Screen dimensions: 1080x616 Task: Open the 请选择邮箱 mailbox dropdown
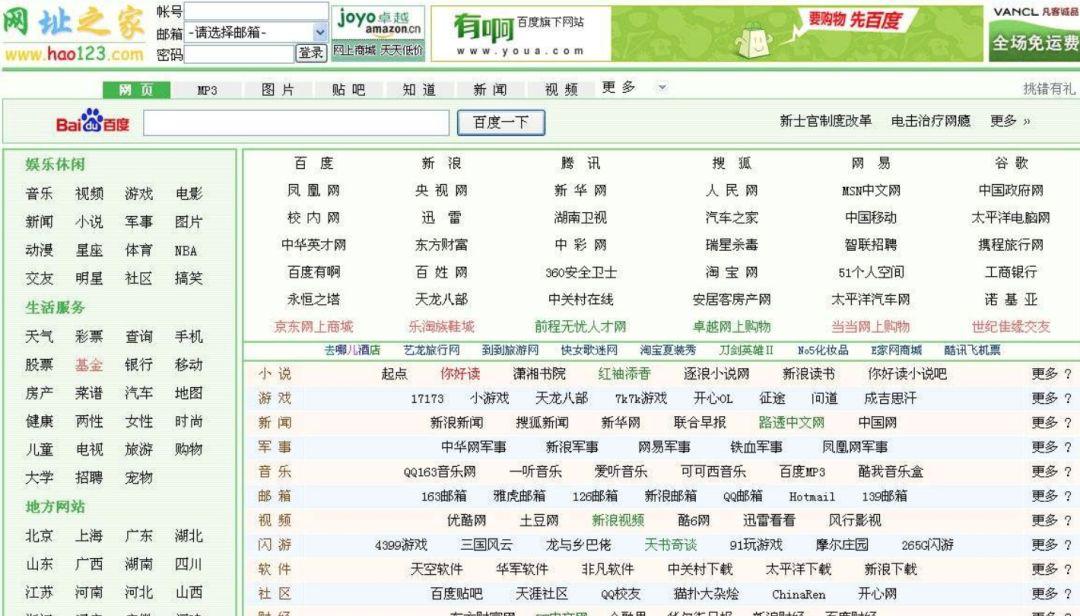pos(256,32)
